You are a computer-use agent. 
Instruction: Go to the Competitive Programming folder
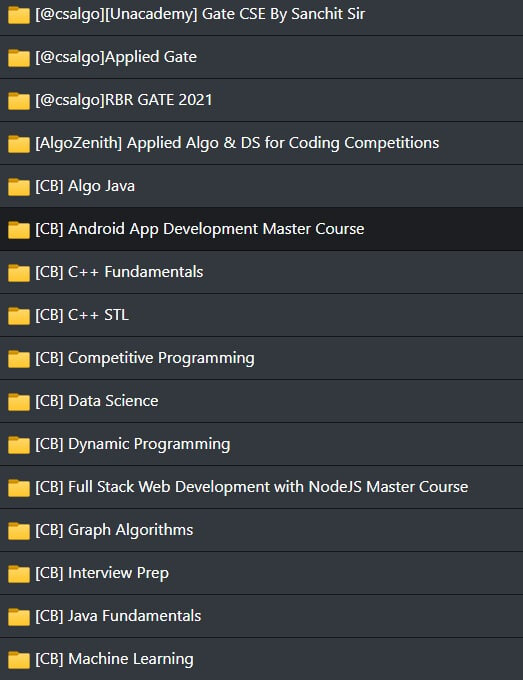pos(262,358)
